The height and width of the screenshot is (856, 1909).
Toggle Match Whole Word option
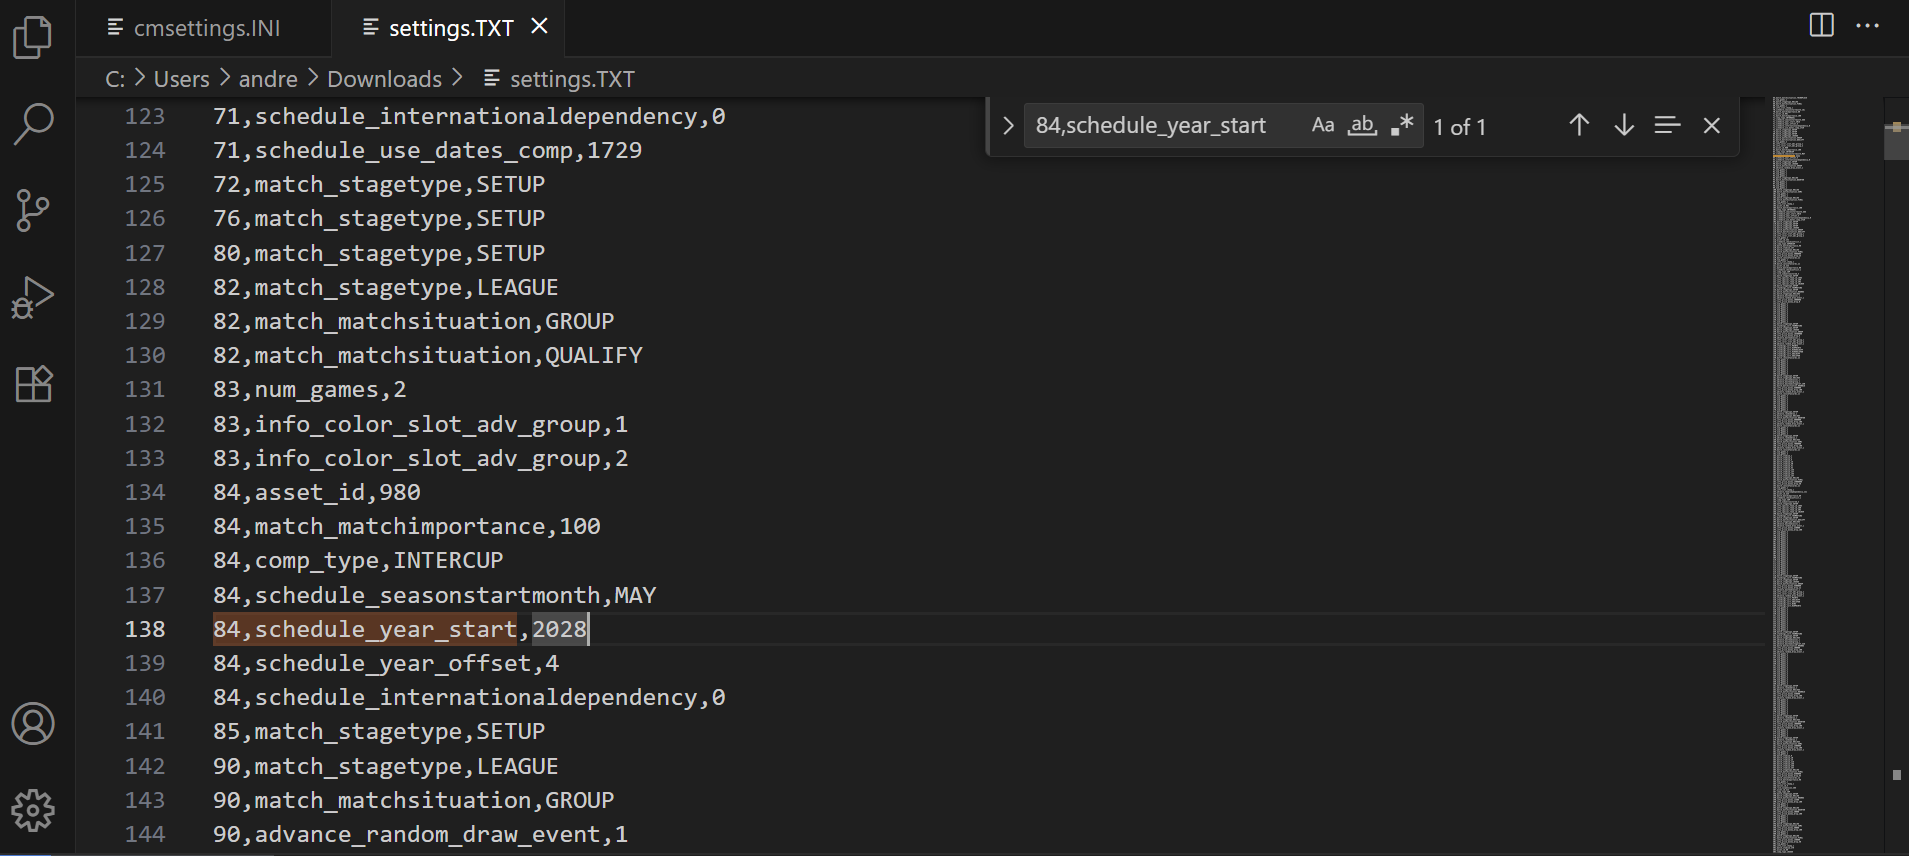coord(1362,126)
